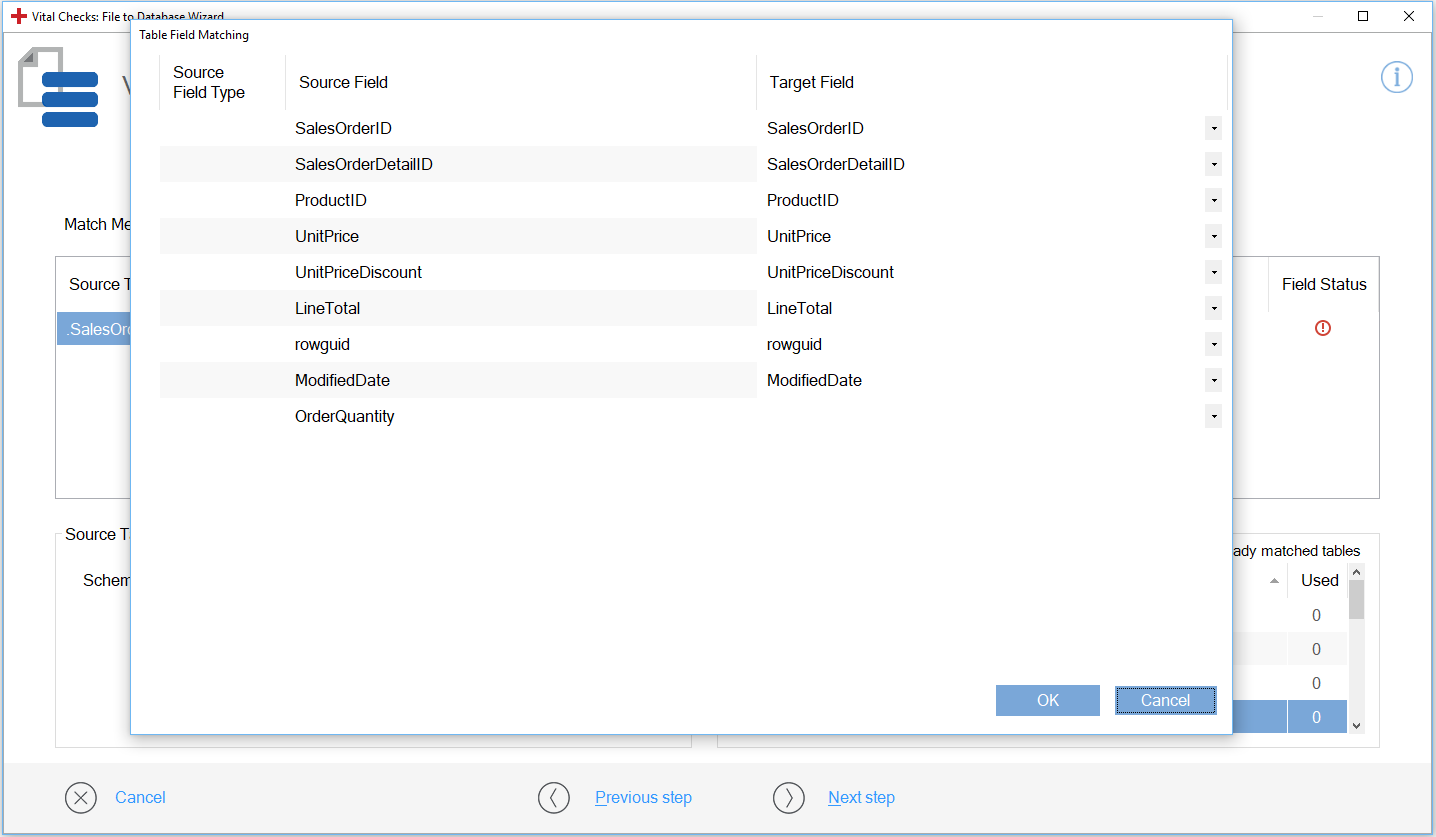Select the ModifiedDate source field
This screenshot has height=837, width=1436.
coord(342,380)
